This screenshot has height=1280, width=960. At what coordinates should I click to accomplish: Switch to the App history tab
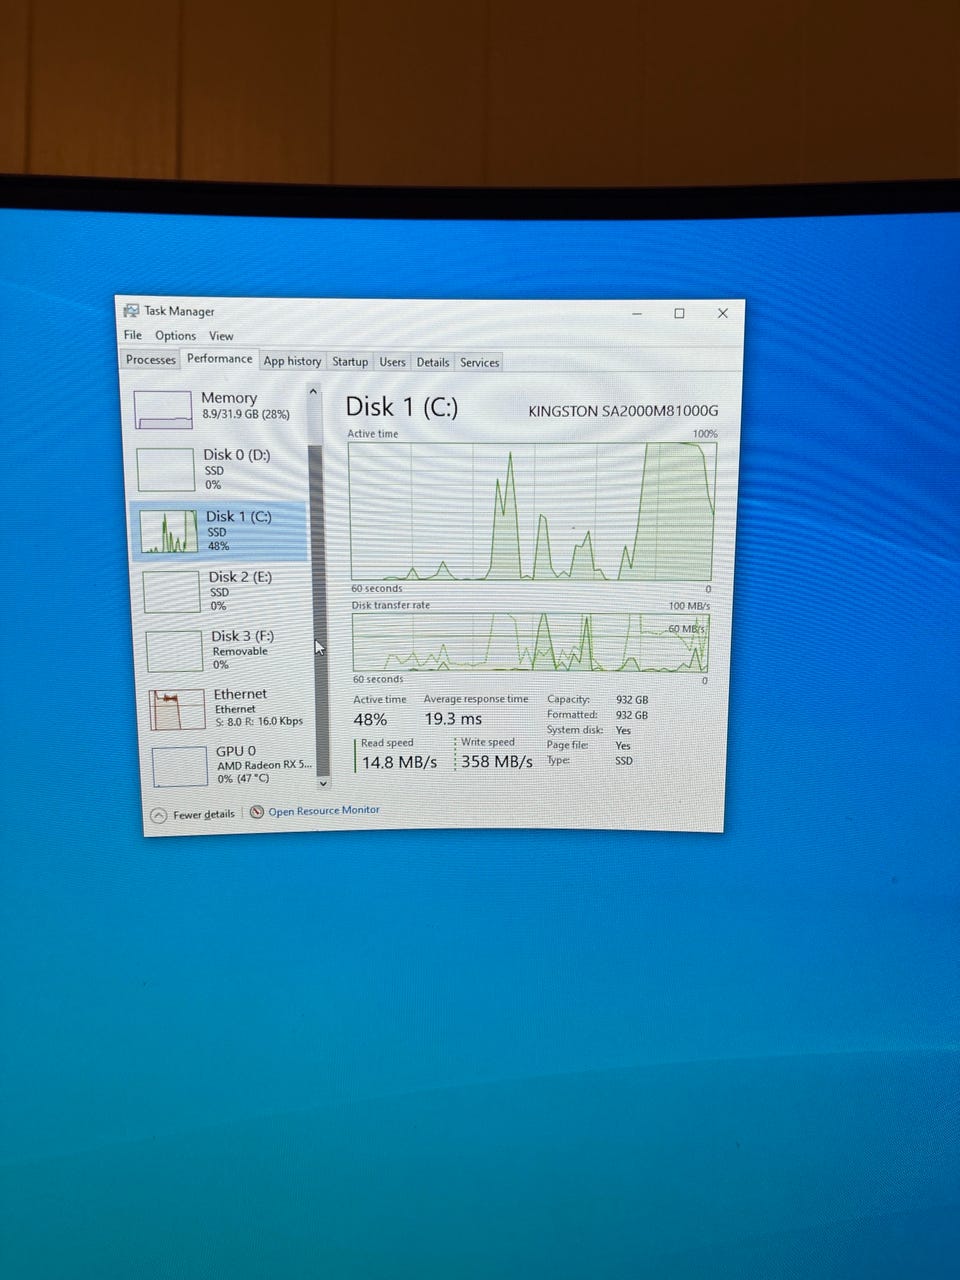pos(292,361)
